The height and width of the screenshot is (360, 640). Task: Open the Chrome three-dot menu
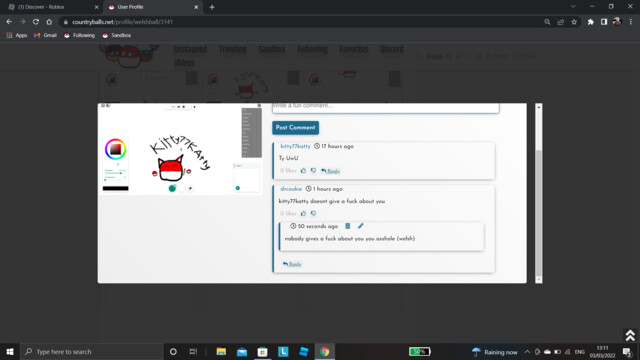pyautogui.click(x=631, y=22)
